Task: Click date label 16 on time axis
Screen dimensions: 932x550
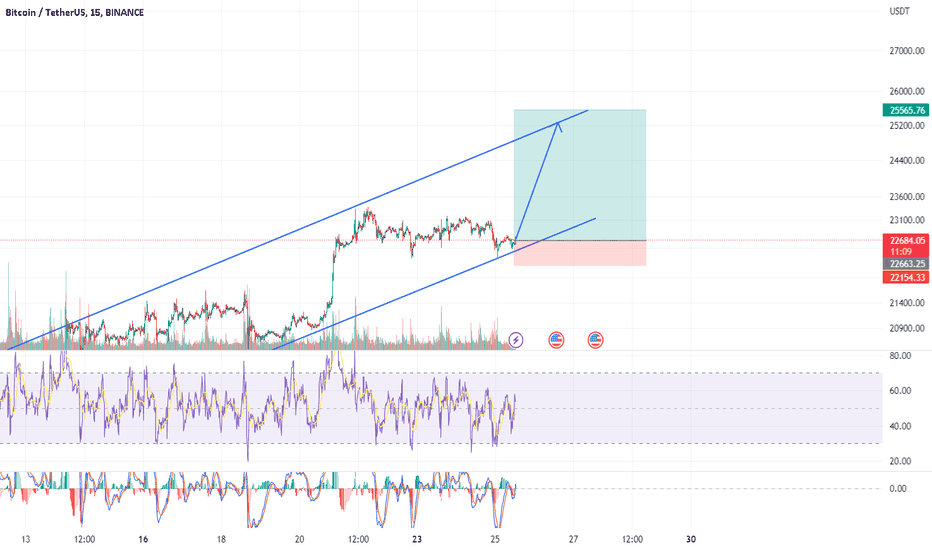Action: 143,539
